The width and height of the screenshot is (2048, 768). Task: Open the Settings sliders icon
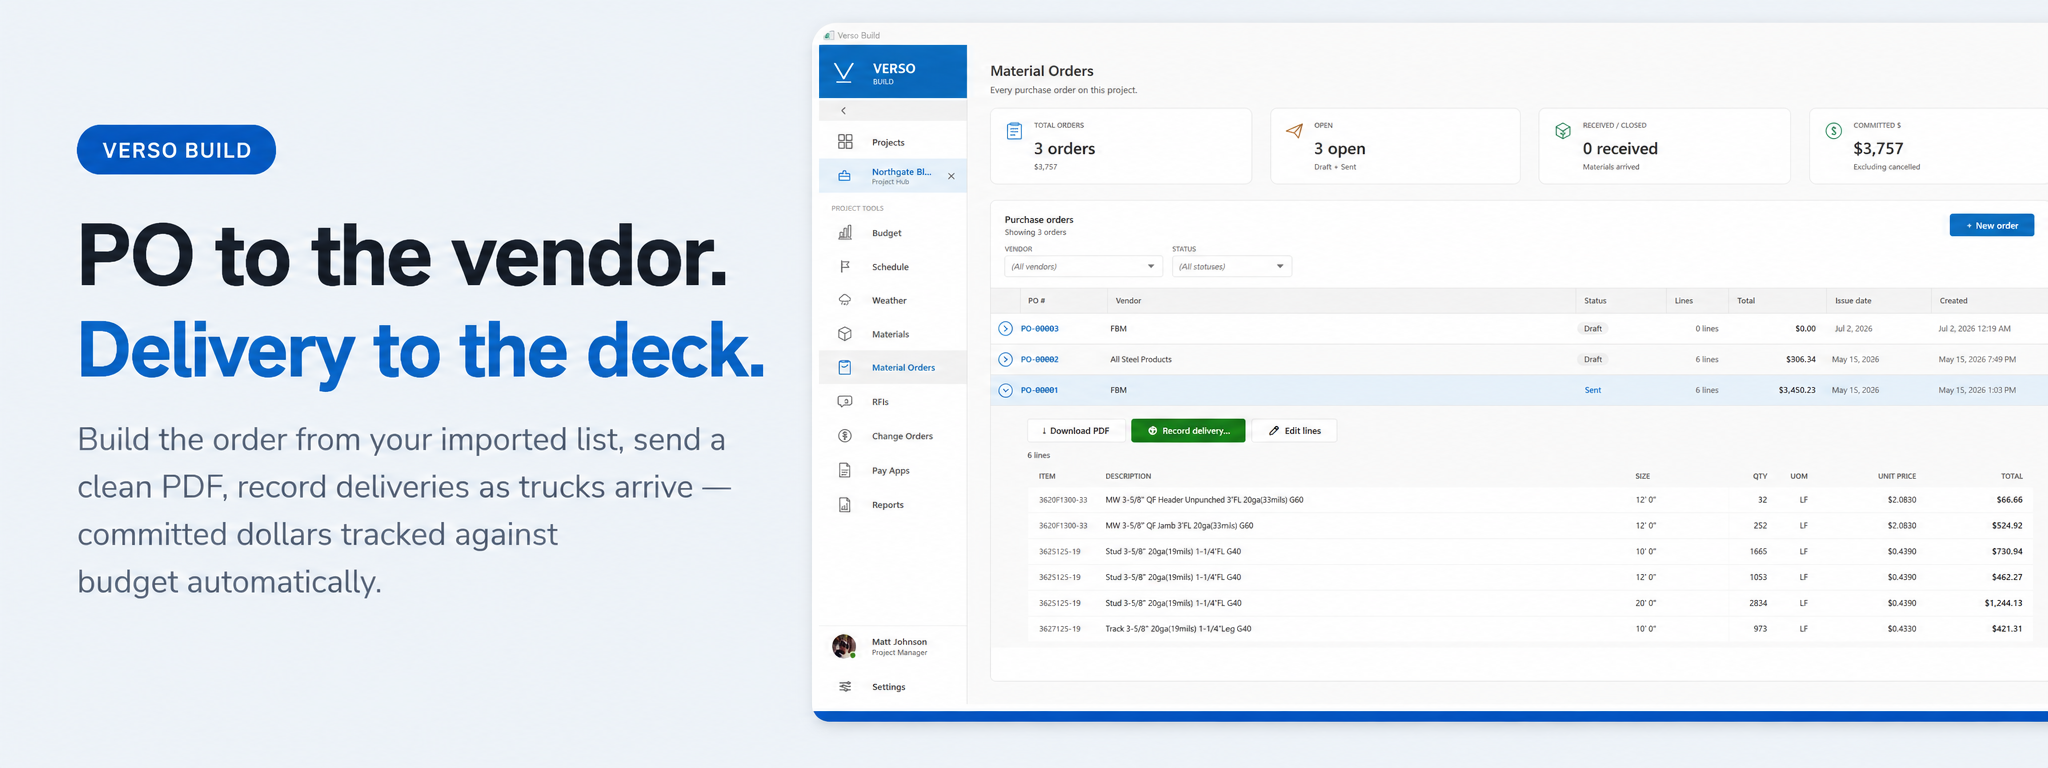(x=845, y=687)
